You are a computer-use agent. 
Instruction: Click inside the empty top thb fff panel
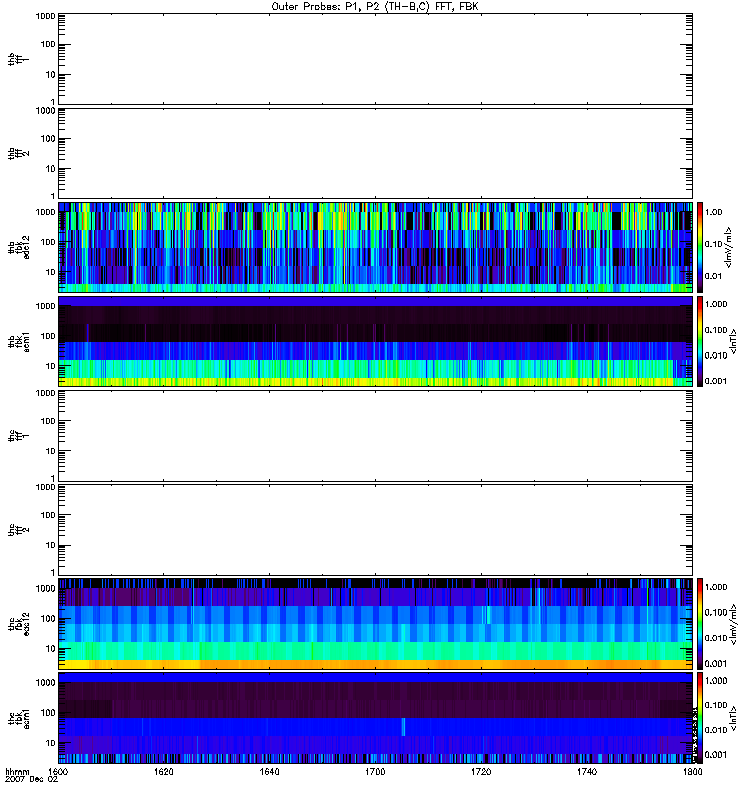[375, 58]
